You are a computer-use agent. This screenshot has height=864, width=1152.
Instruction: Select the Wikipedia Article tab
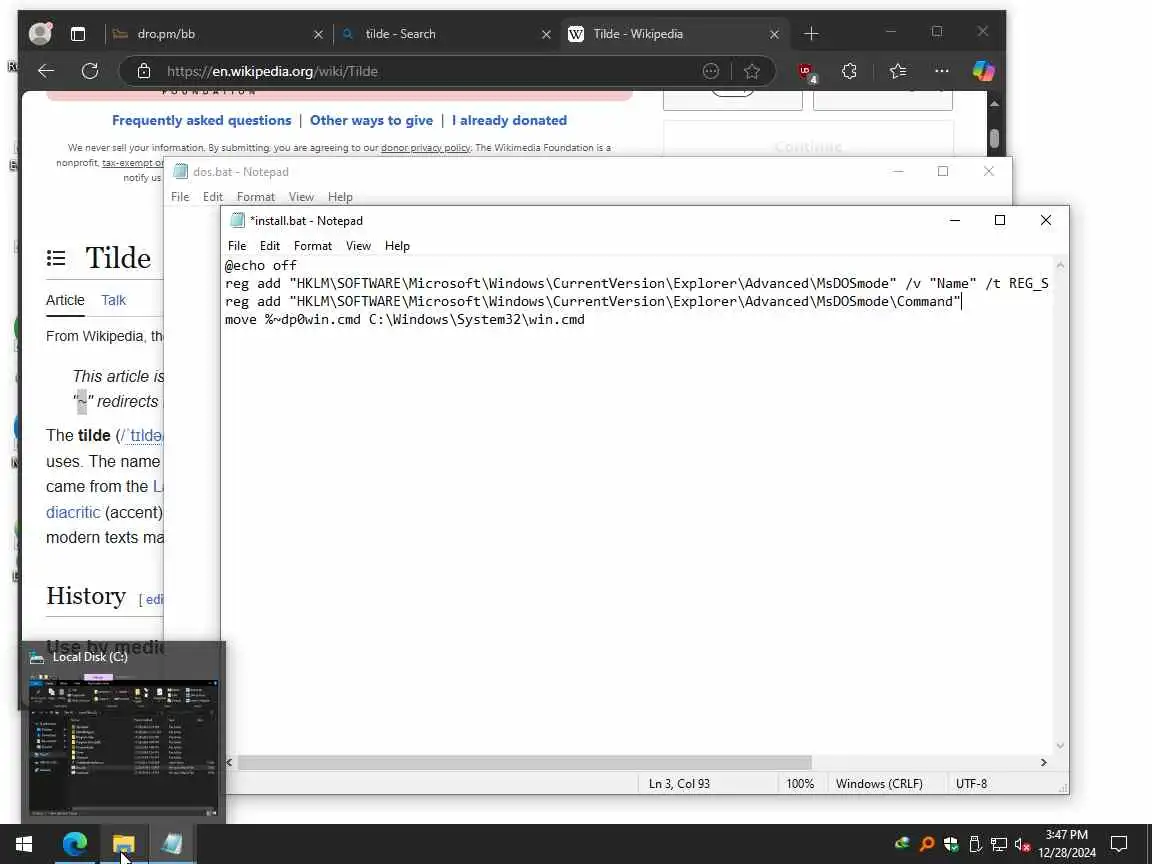click(x=65, y=300)
